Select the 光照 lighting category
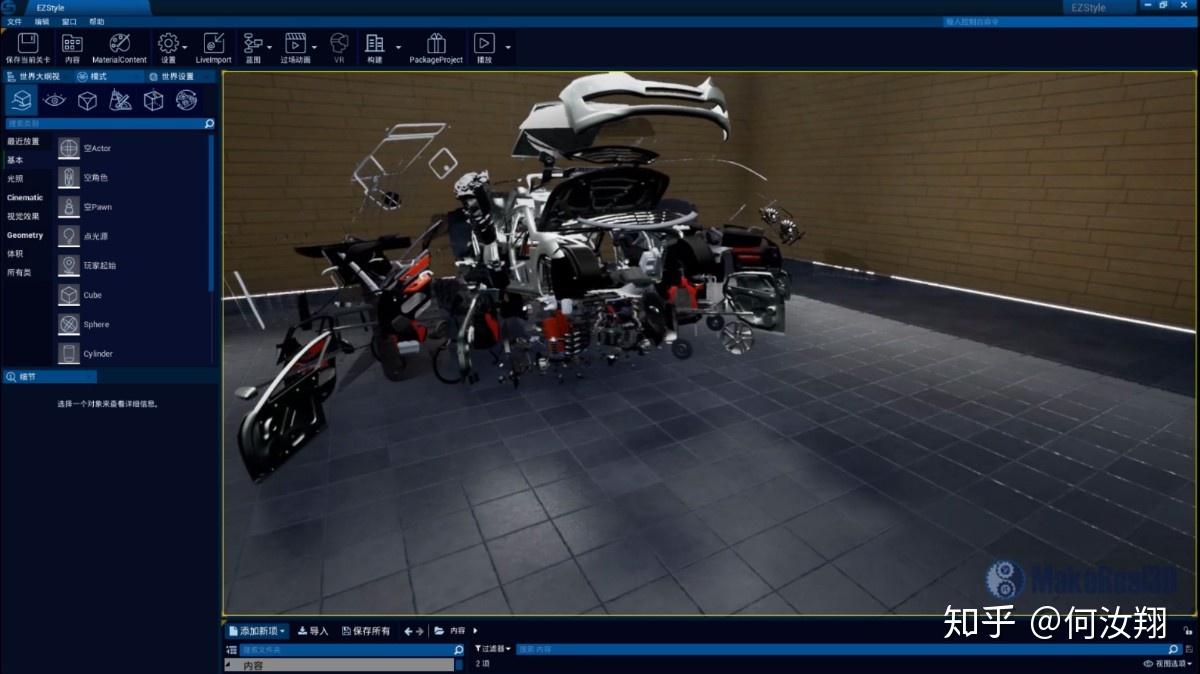The height and width of the screenshot is (674, 1200). (22, 179)
